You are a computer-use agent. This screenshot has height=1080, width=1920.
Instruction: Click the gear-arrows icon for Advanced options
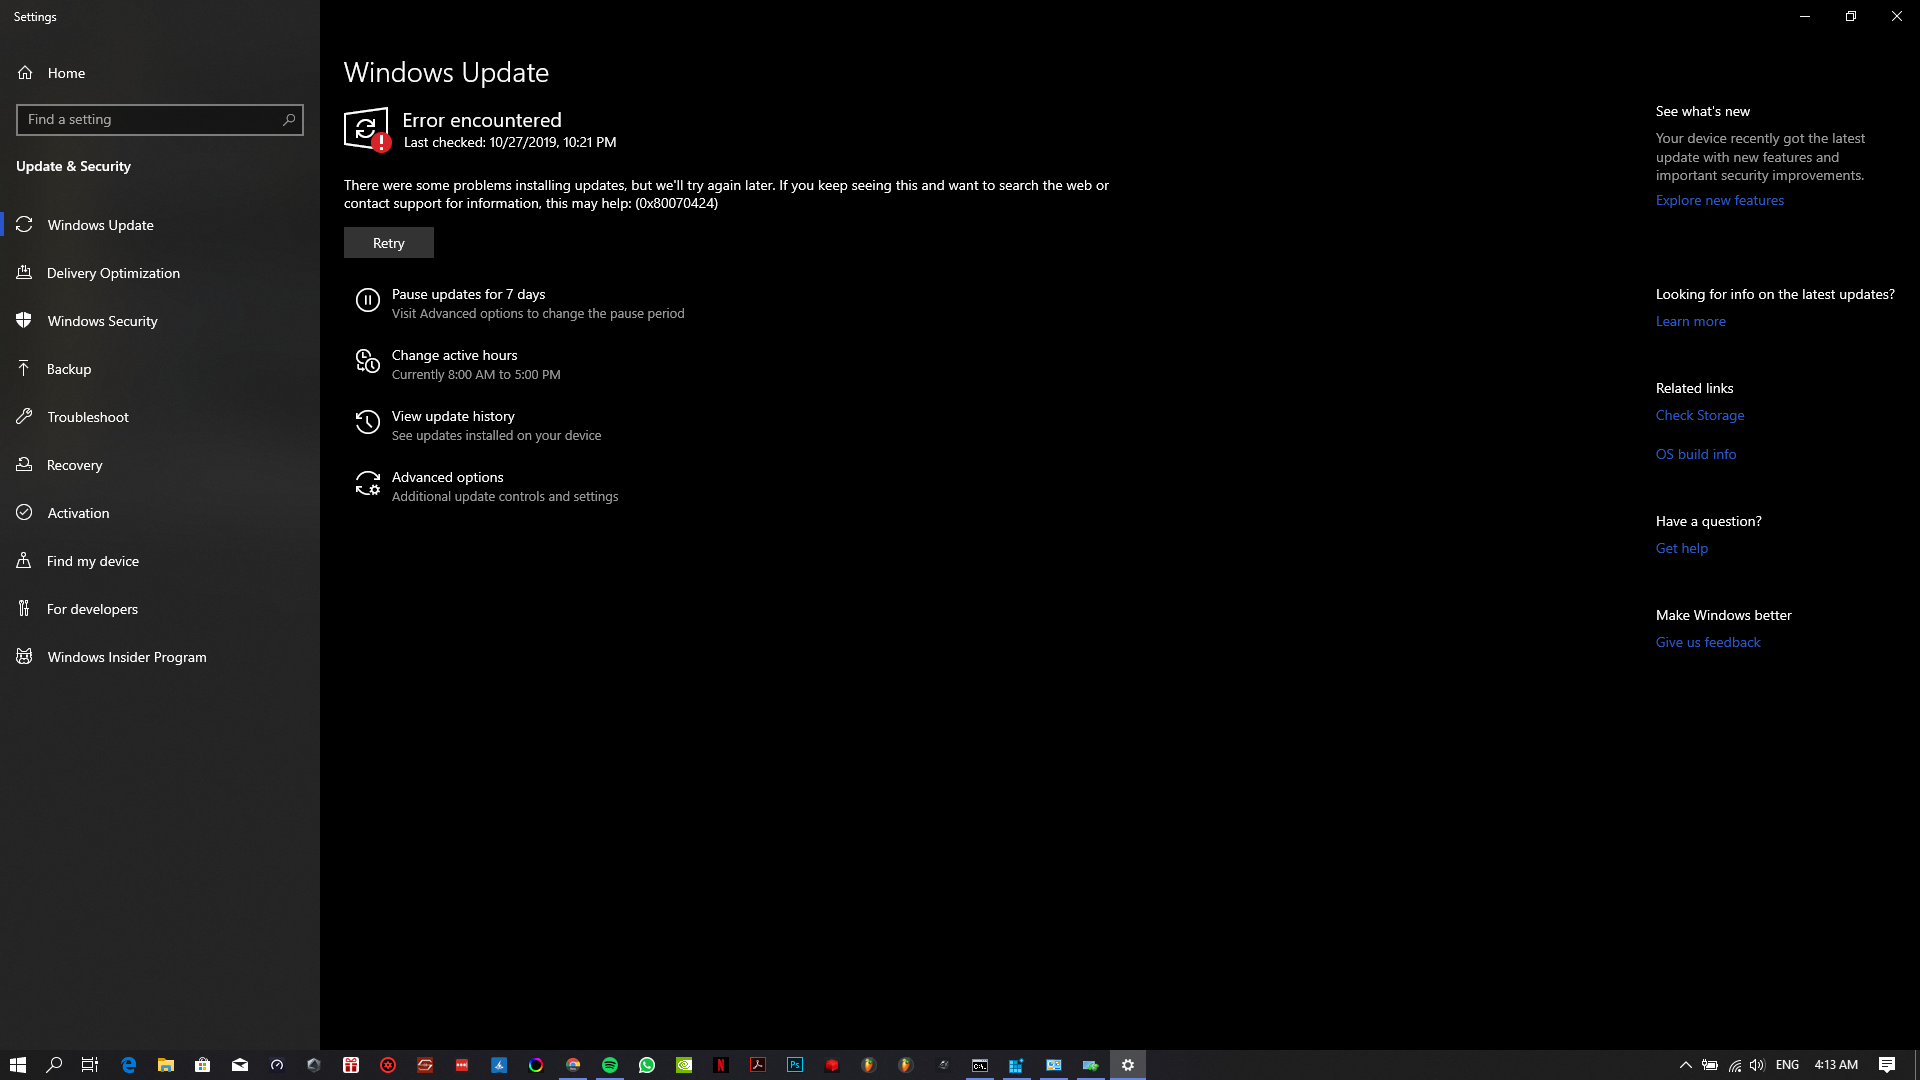coord(368,483)
